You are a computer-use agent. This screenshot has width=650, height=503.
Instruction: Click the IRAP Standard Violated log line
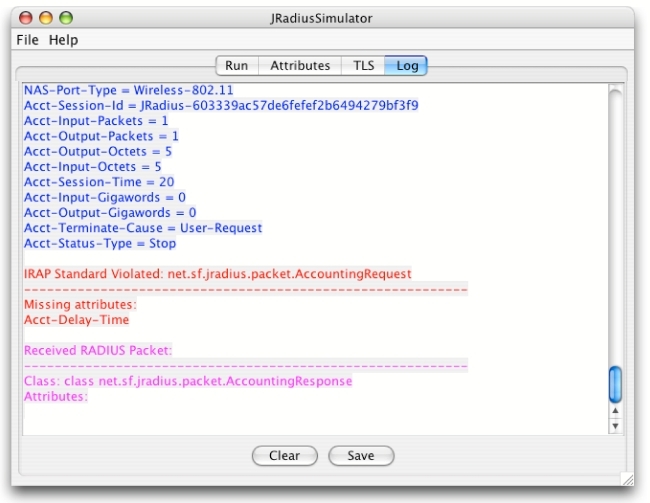pos(218,274)
